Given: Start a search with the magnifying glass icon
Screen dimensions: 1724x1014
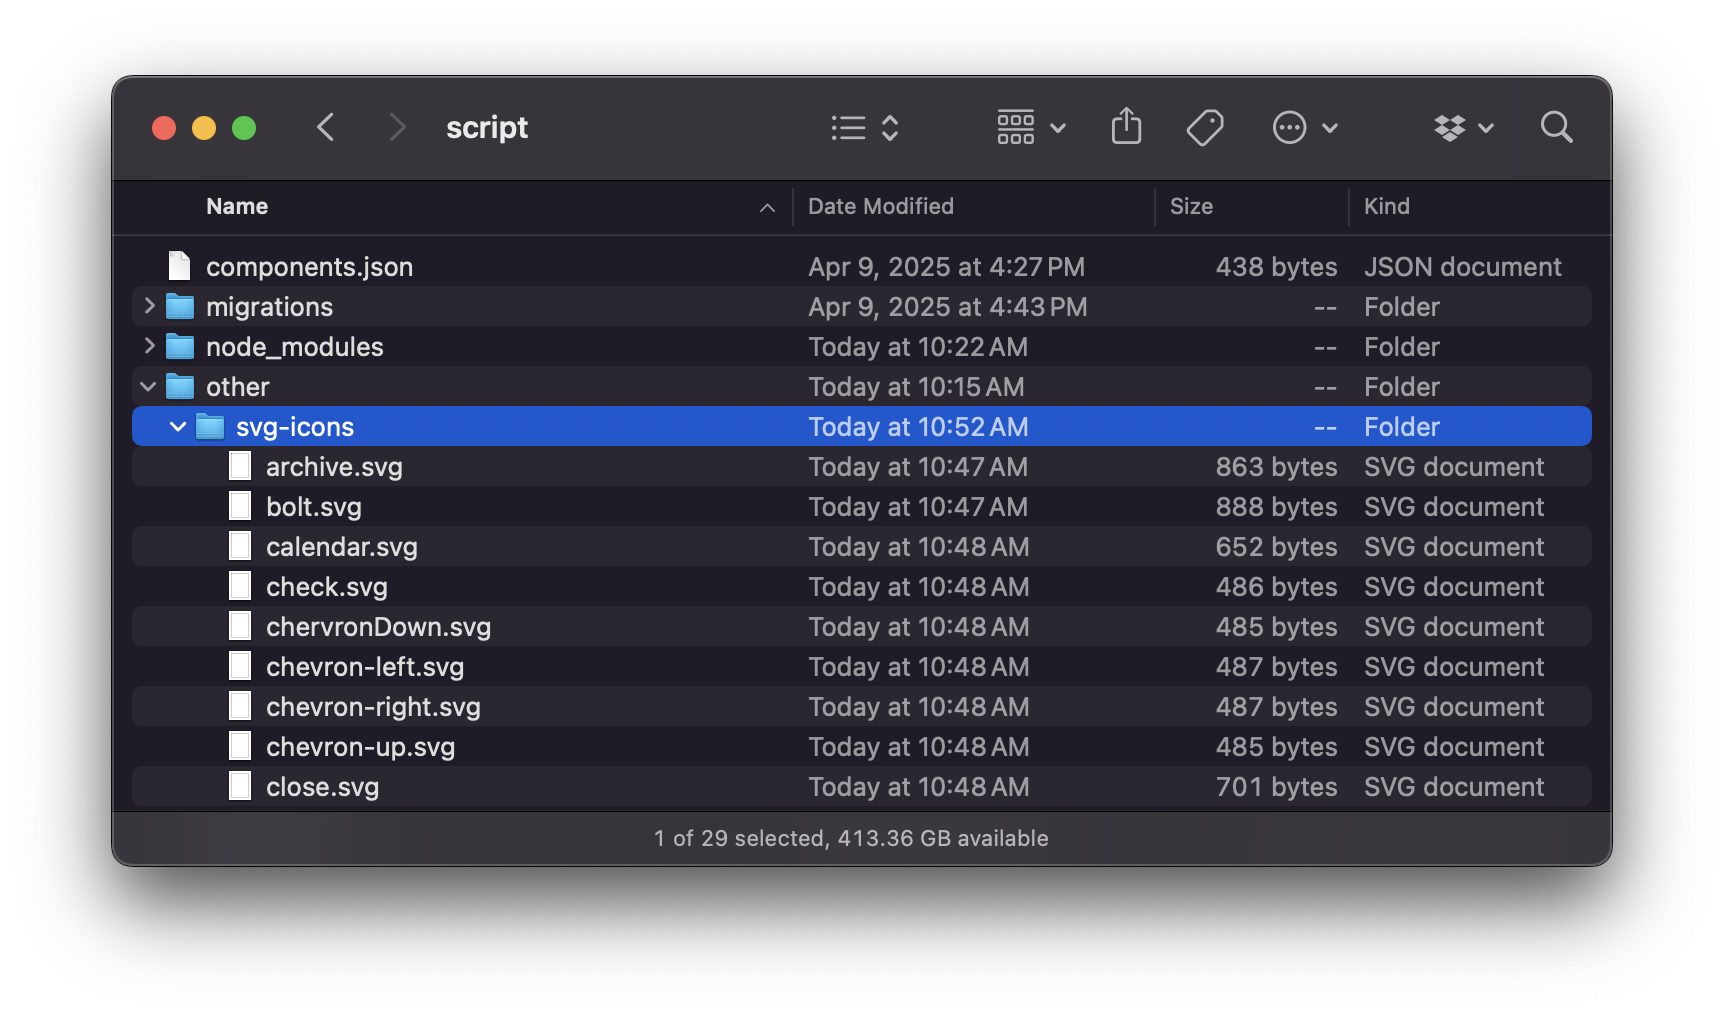Looking at the screenshot, I should 1556,127.
